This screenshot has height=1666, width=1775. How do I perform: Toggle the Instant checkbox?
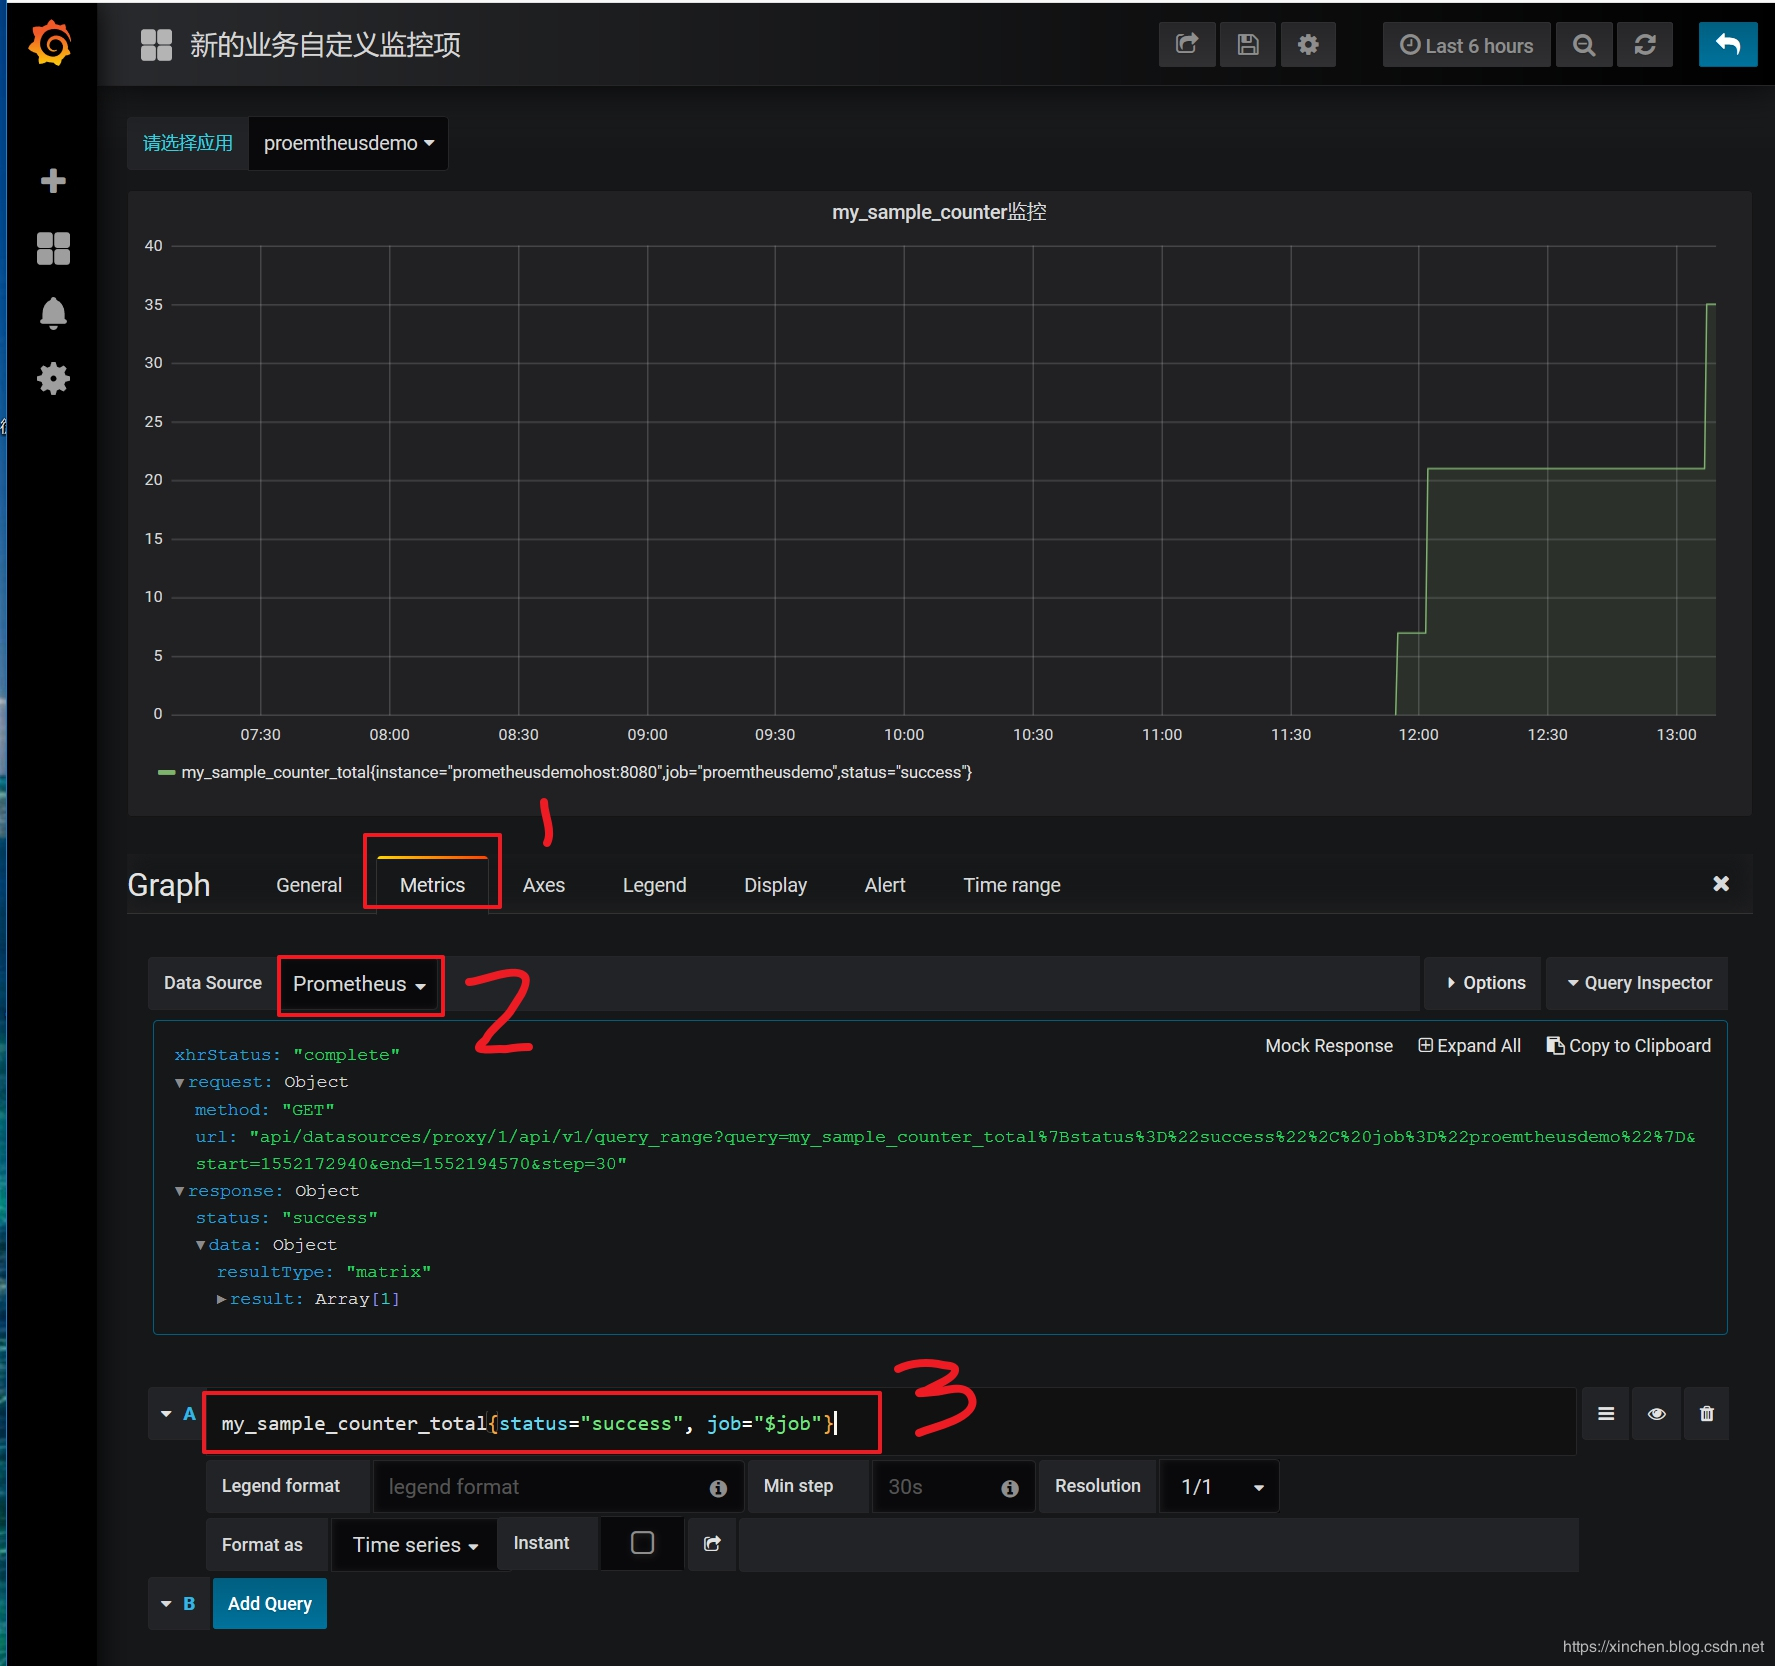click(x=643, y=1543)
